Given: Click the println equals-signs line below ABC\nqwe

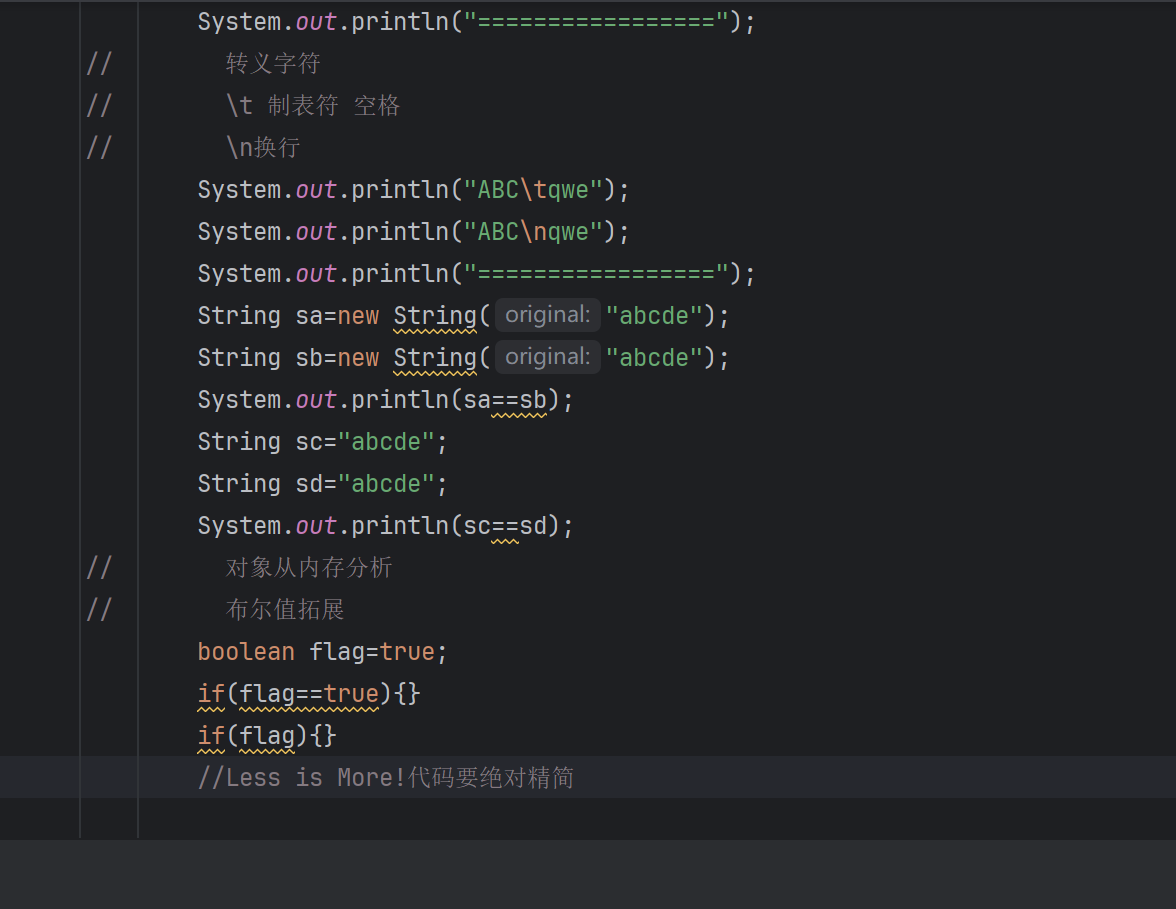Looking at the screenshot, I should tap(477, 274).
